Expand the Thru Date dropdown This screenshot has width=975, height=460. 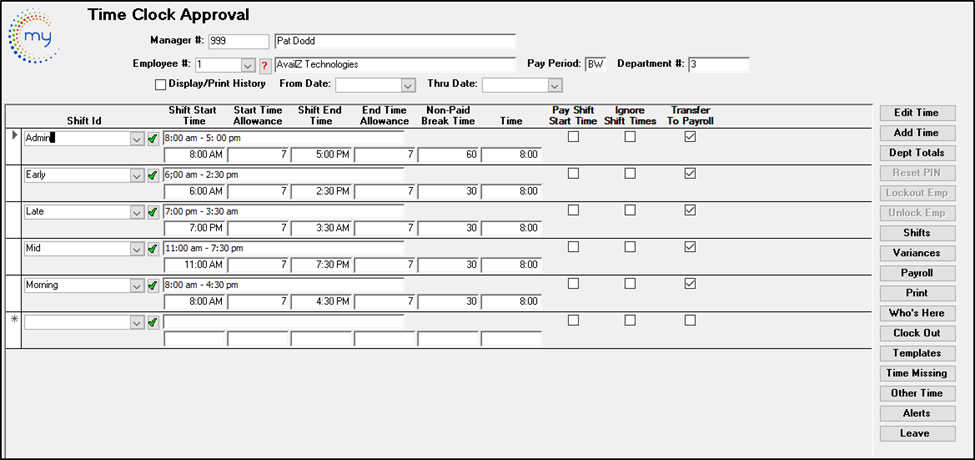coord(554,86)
